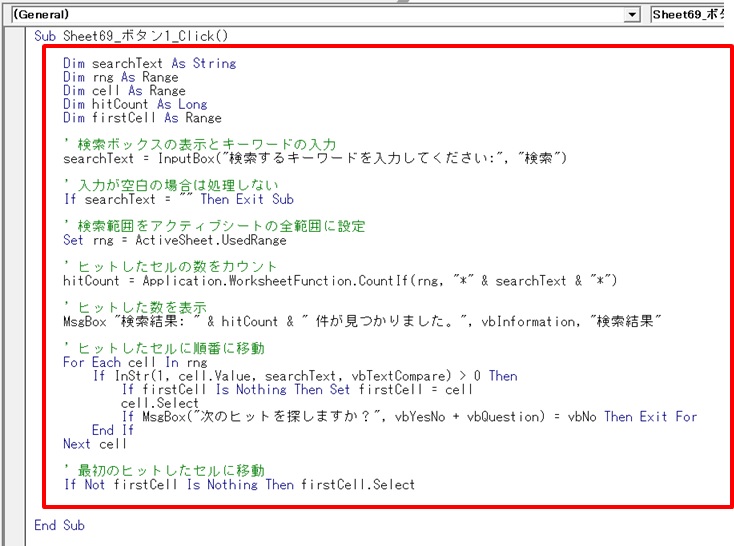This screenshot has width=734, height=546.
Task: Open the (General) object dropdown arrow
Action: [632, 15]
